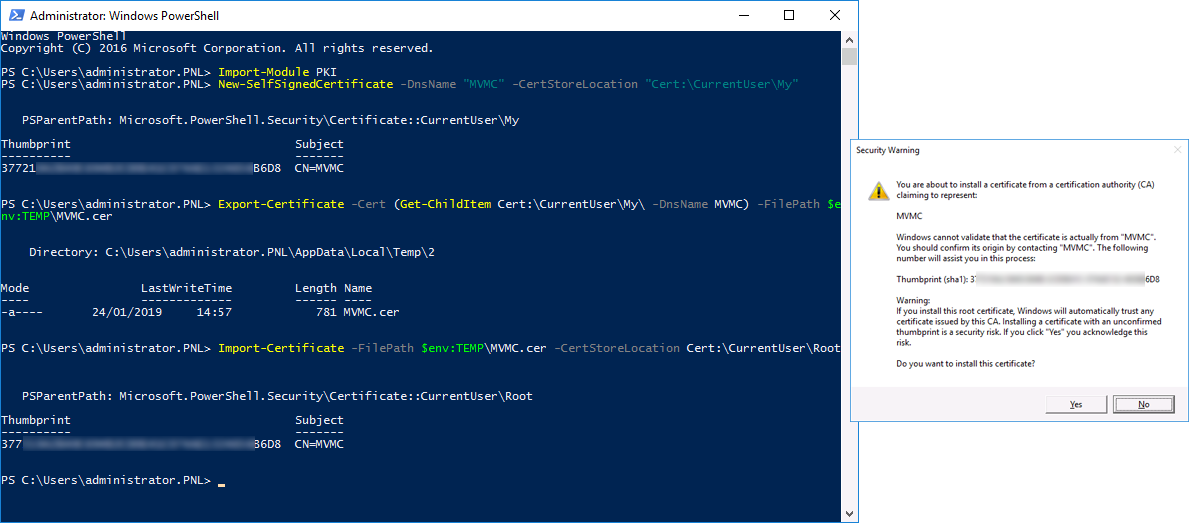Minimize the PowerShell window
The width and height of the screenshot is (1200, 523).
(743, 16)
